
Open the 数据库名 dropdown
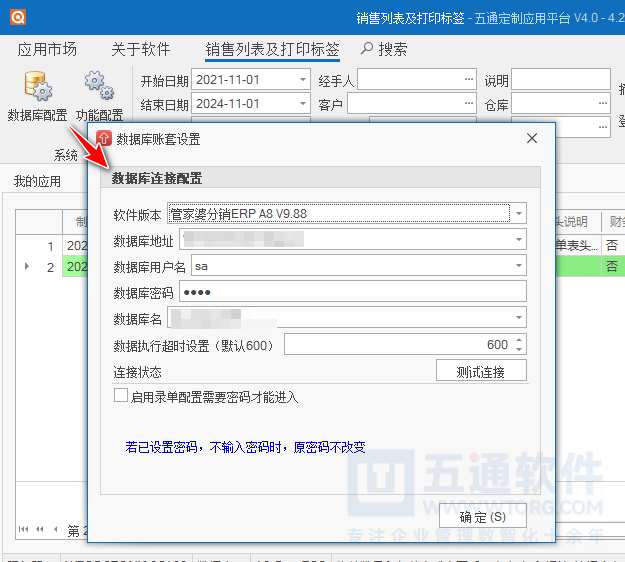pyautogui.click(x=519, y=317)
